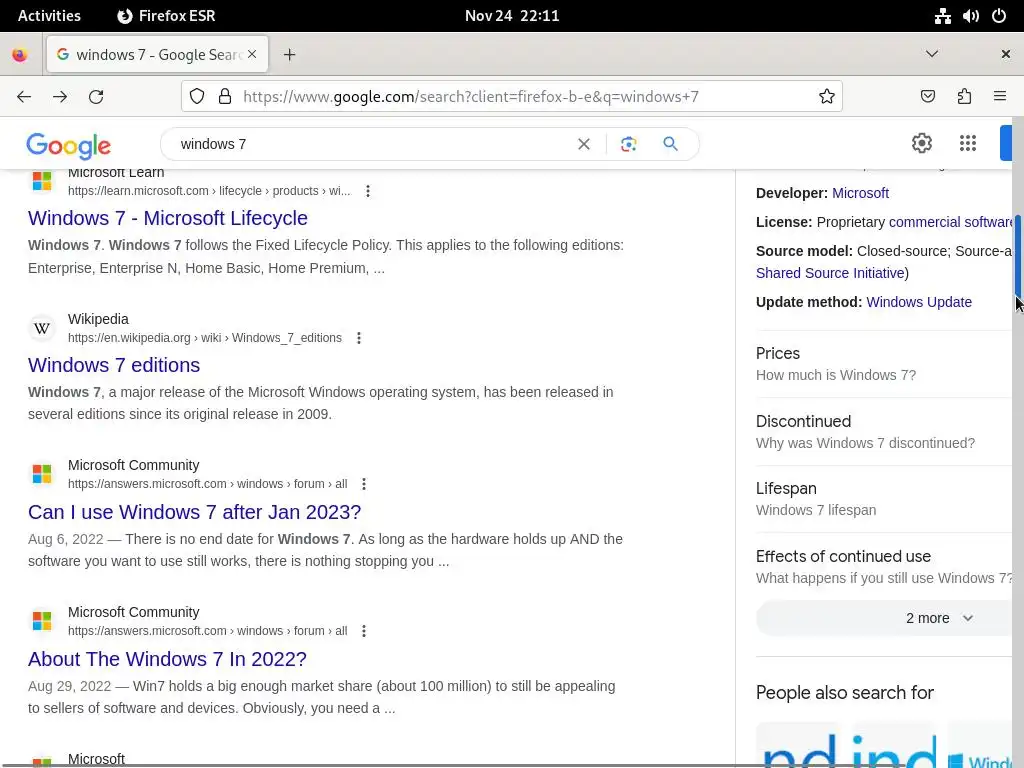Image resolution: width=1024 pixels, height=768 pixels.
Task: Open the system network status icon
Action: 942,16
